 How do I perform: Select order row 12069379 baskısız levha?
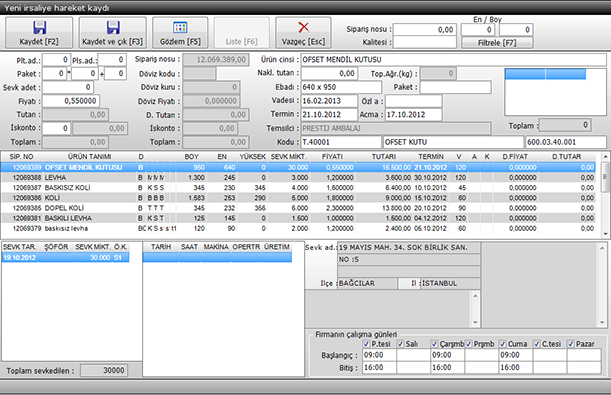tap(298, 228)
